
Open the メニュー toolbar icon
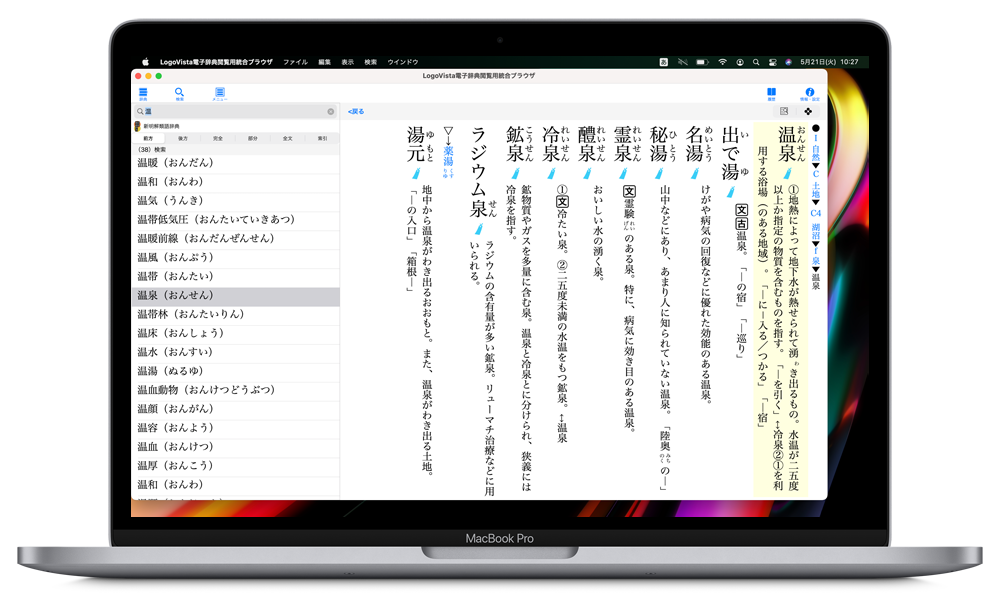pyautogui.click(x=219, y=94)
